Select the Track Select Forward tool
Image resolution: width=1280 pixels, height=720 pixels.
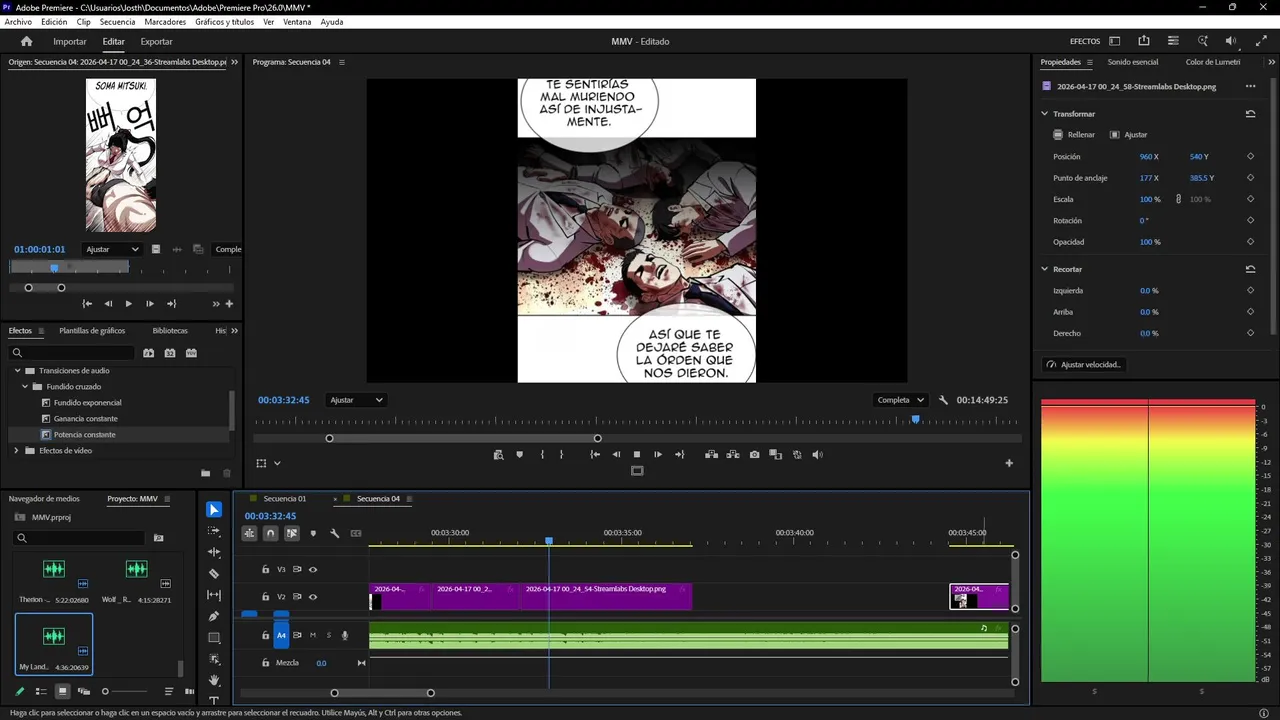[214, 531]
